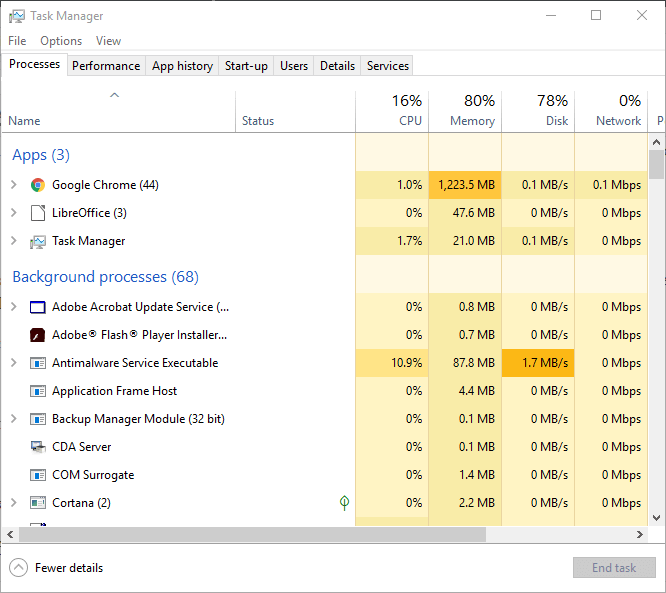Click the horizontal scrollbar right arrow
This screenshot has height=593, width=666.
[640, 535]
